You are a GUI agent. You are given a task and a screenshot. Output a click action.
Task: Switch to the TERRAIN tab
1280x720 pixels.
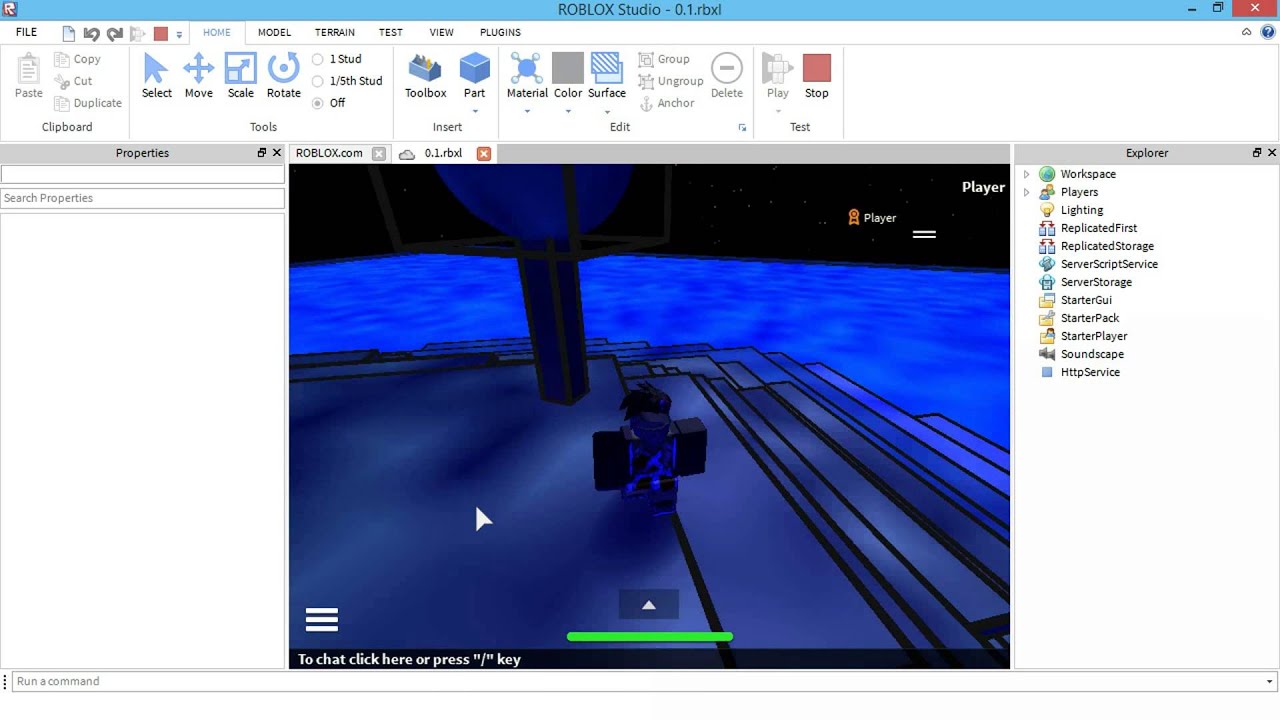[x=334, y=32]
